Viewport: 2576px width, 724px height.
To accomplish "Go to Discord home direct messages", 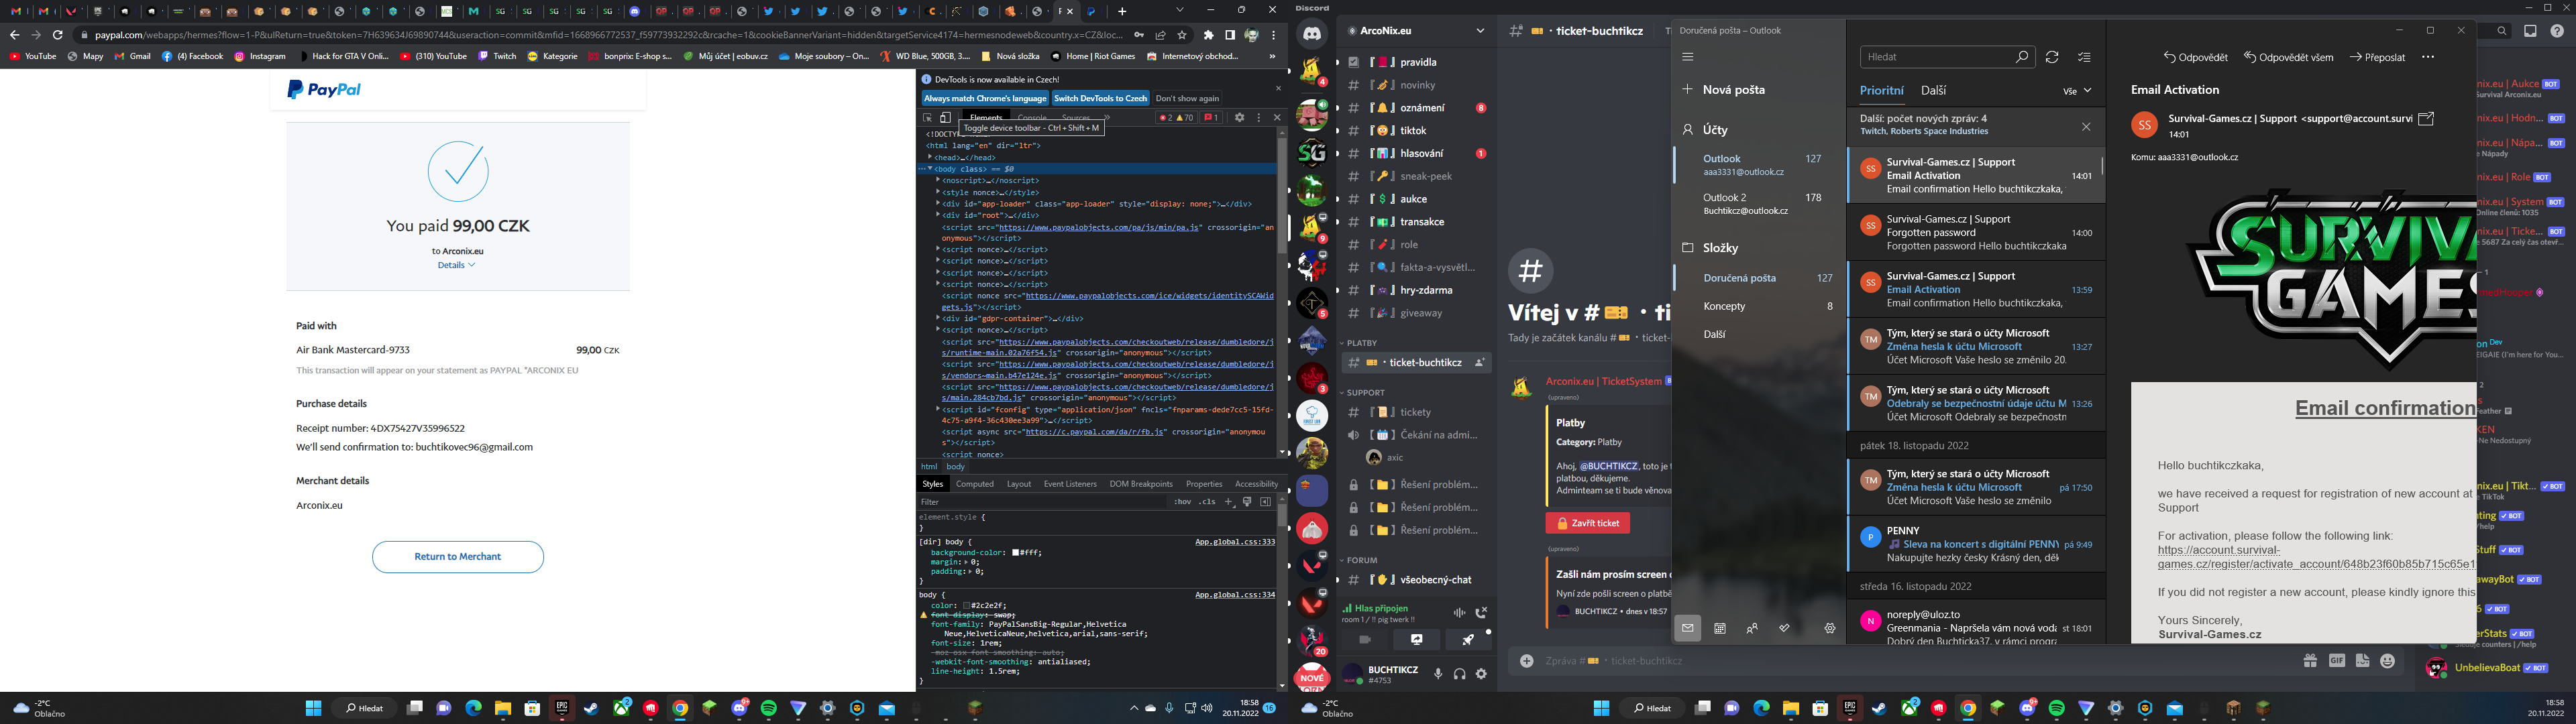I will click(x=1312, y=34).
